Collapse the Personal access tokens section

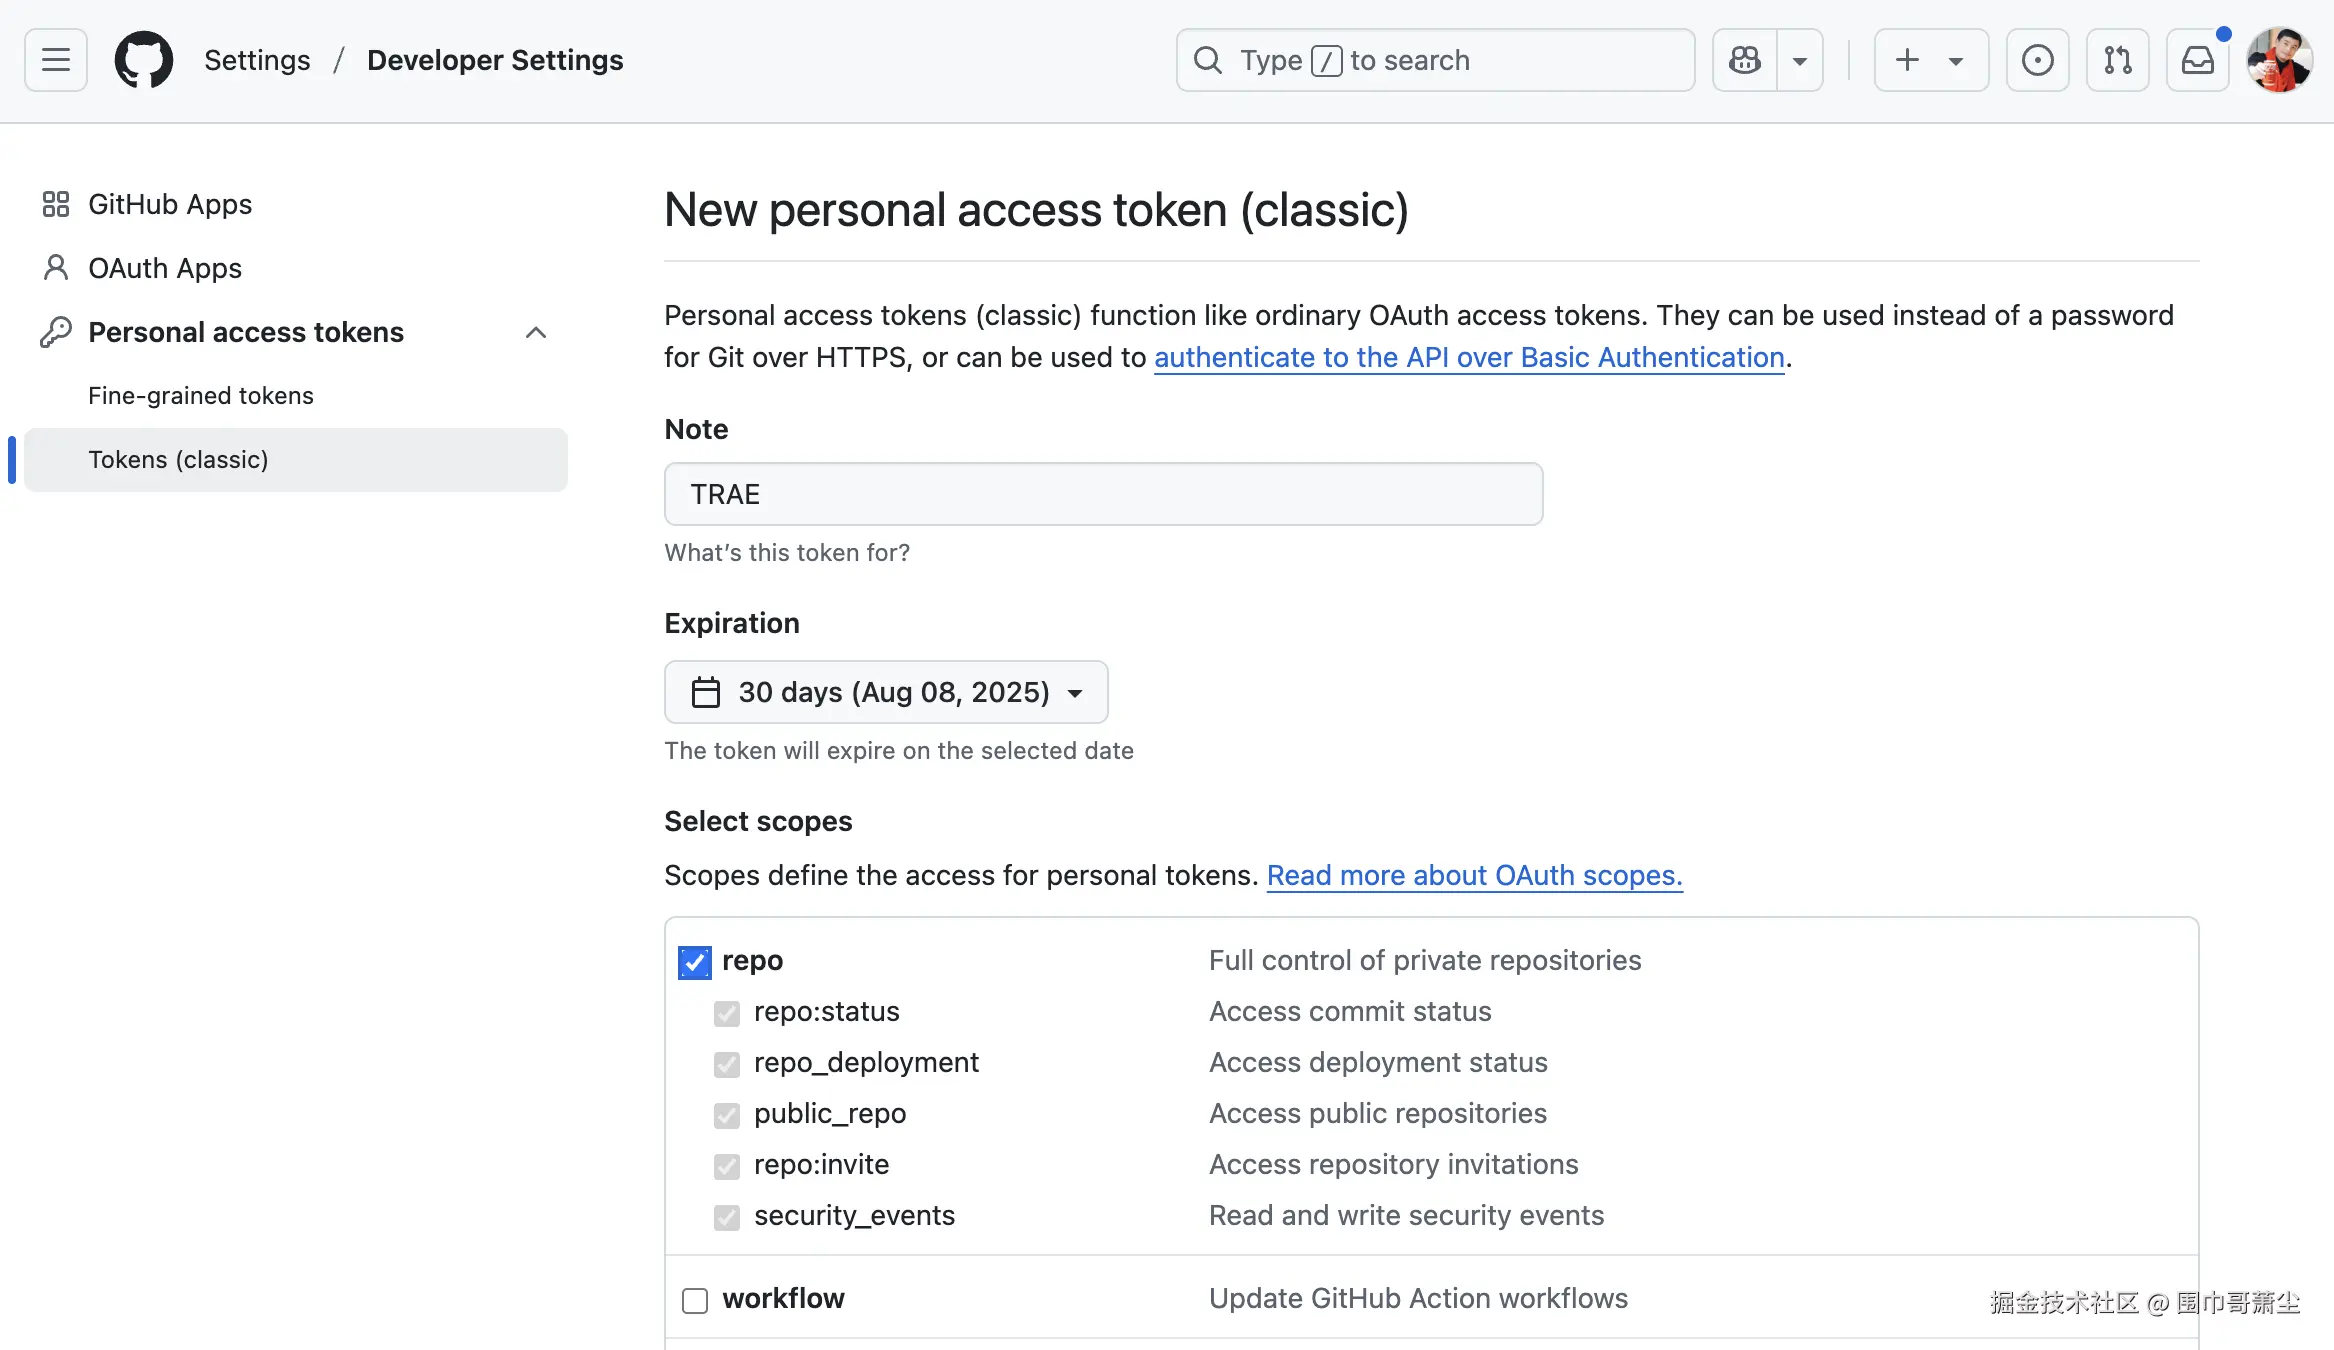pos(536,332)
